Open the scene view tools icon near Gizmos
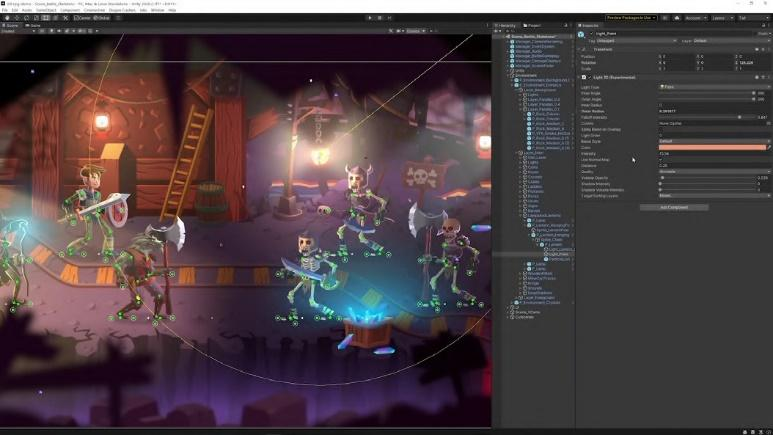The height and width of the screenshot is (435, 773). [391, 31]
